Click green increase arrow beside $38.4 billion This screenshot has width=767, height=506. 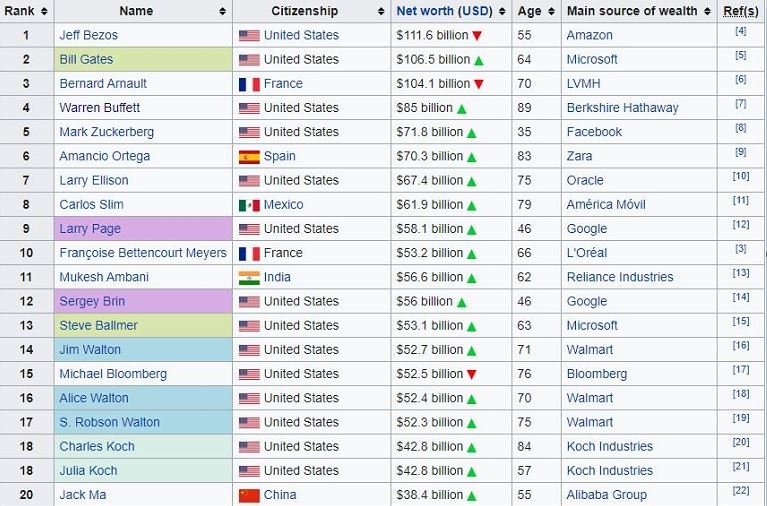coord(472,496)
